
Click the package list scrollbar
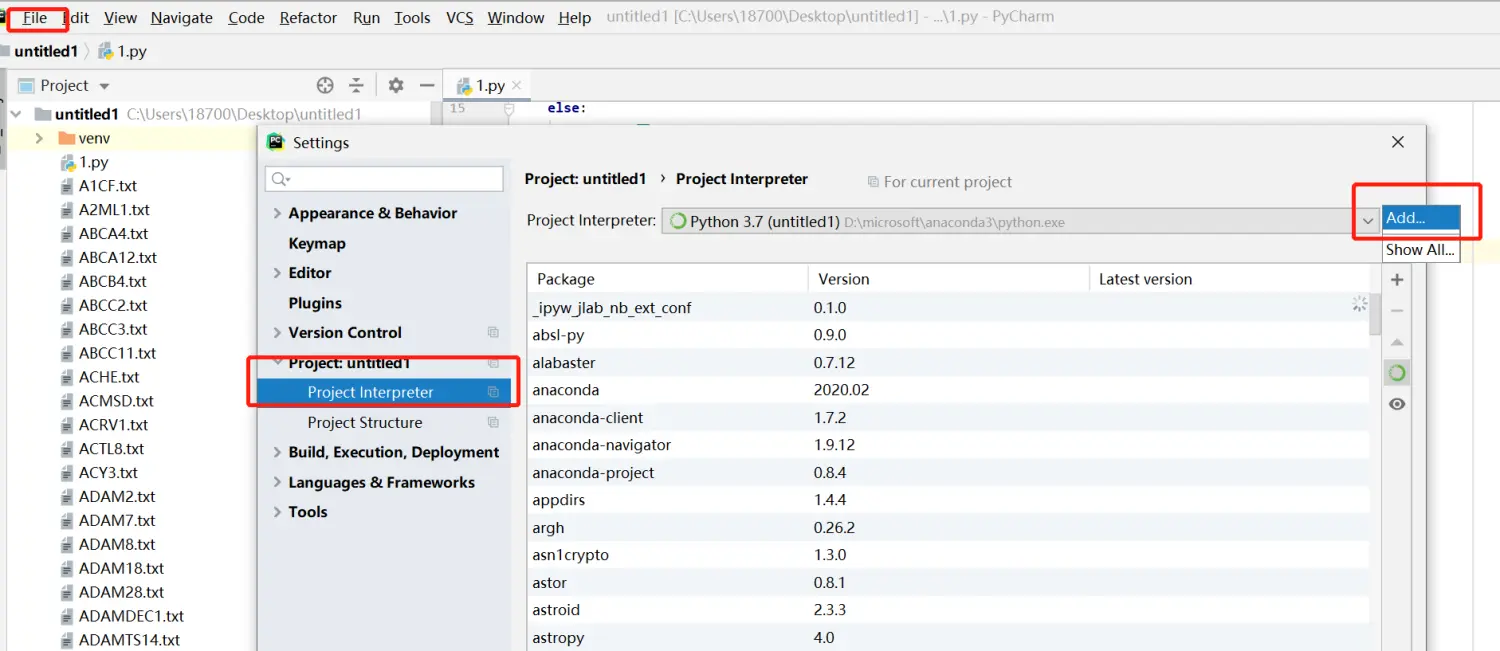pos(1376,315)
